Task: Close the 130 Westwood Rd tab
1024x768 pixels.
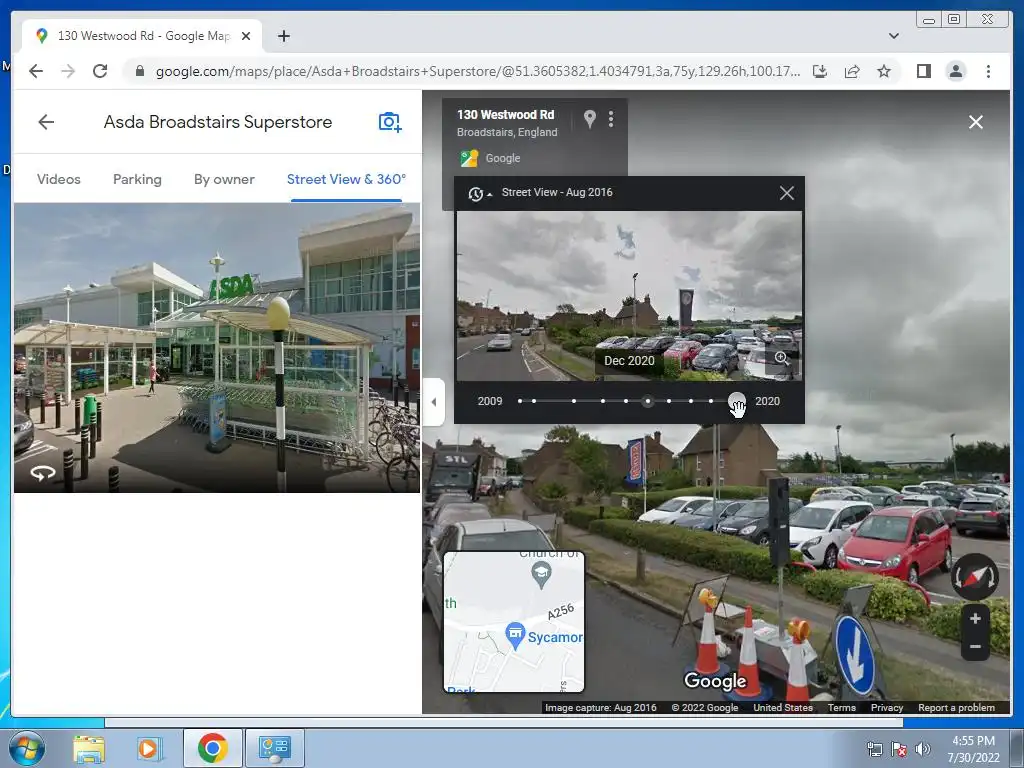Action: point(246,36)
